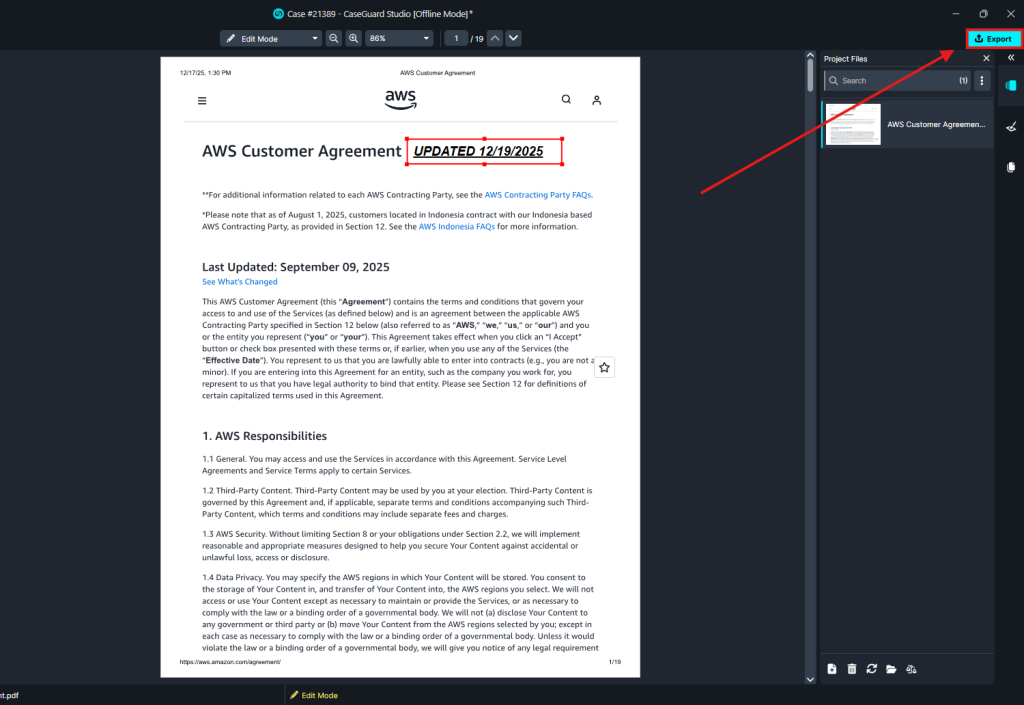This screenshot has height=705, width=1024.
Task: Open the Project Files sidebar tab
Action: tap(1010, 87)
